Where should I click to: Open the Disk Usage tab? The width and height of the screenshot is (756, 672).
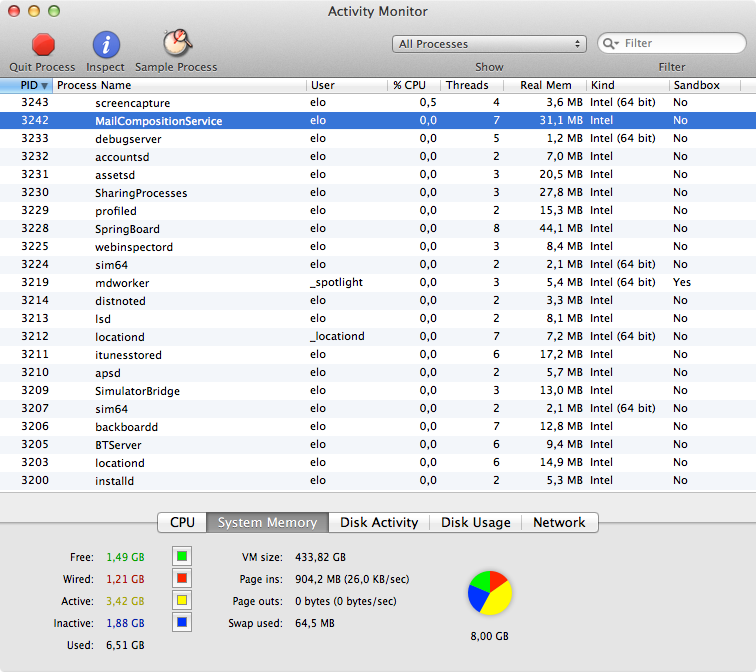coord(476,522)
